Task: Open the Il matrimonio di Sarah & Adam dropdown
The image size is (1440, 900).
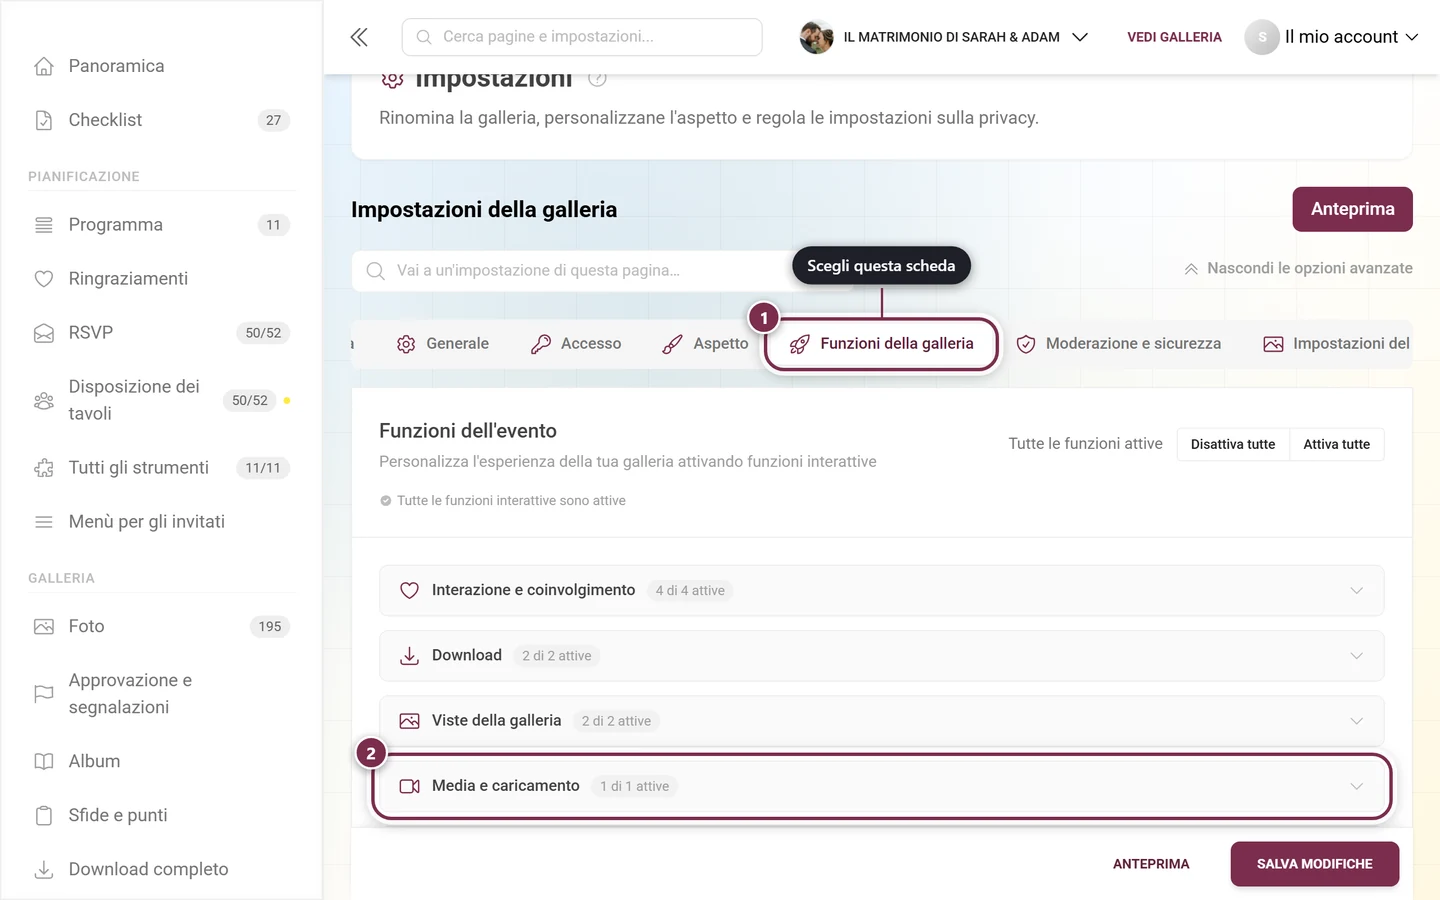Action: pyautogui.click(x=944, y=37)
